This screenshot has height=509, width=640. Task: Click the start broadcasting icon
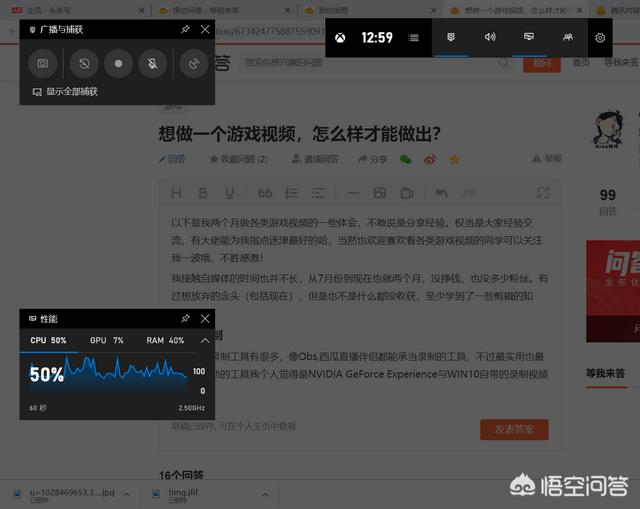tap(193, 63)
